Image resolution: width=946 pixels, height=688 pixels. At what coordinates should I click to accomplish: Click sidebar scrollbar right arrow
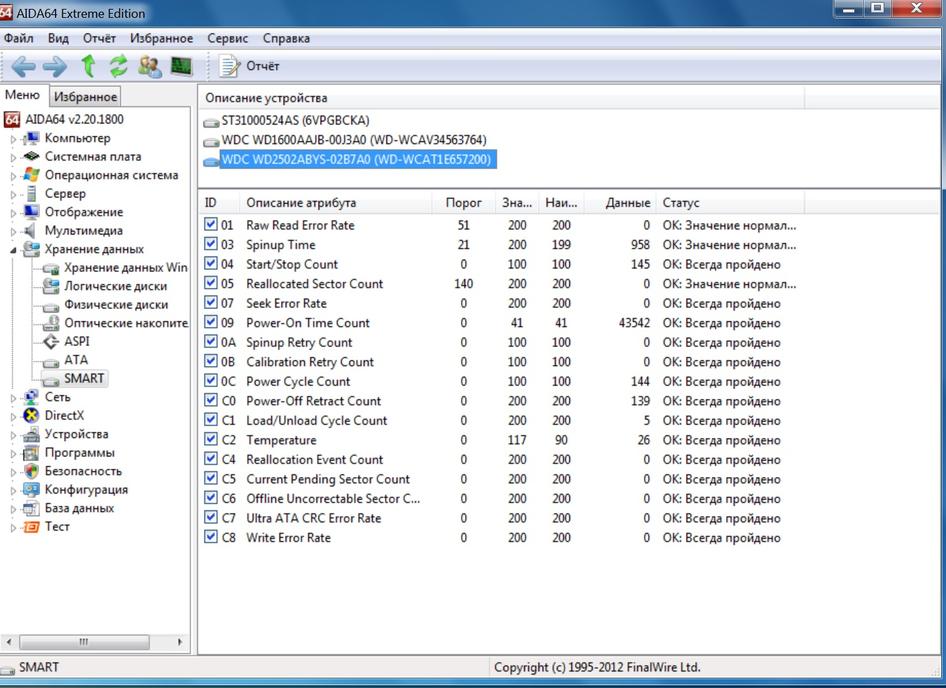point(180,642)
